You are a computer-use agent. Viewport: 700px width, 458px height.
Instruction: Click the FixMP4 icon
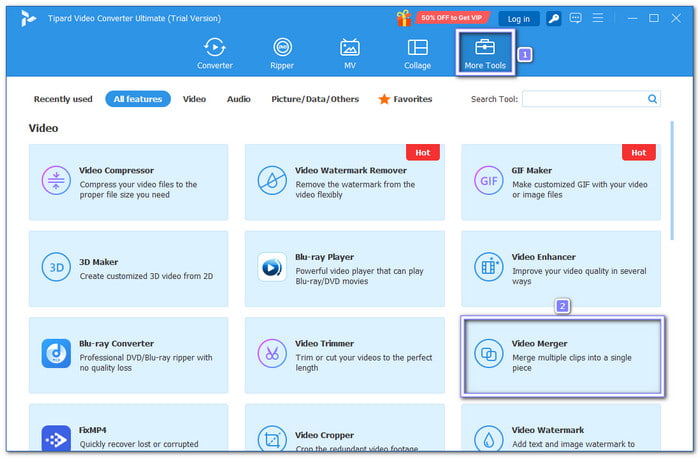click(56, 439)
